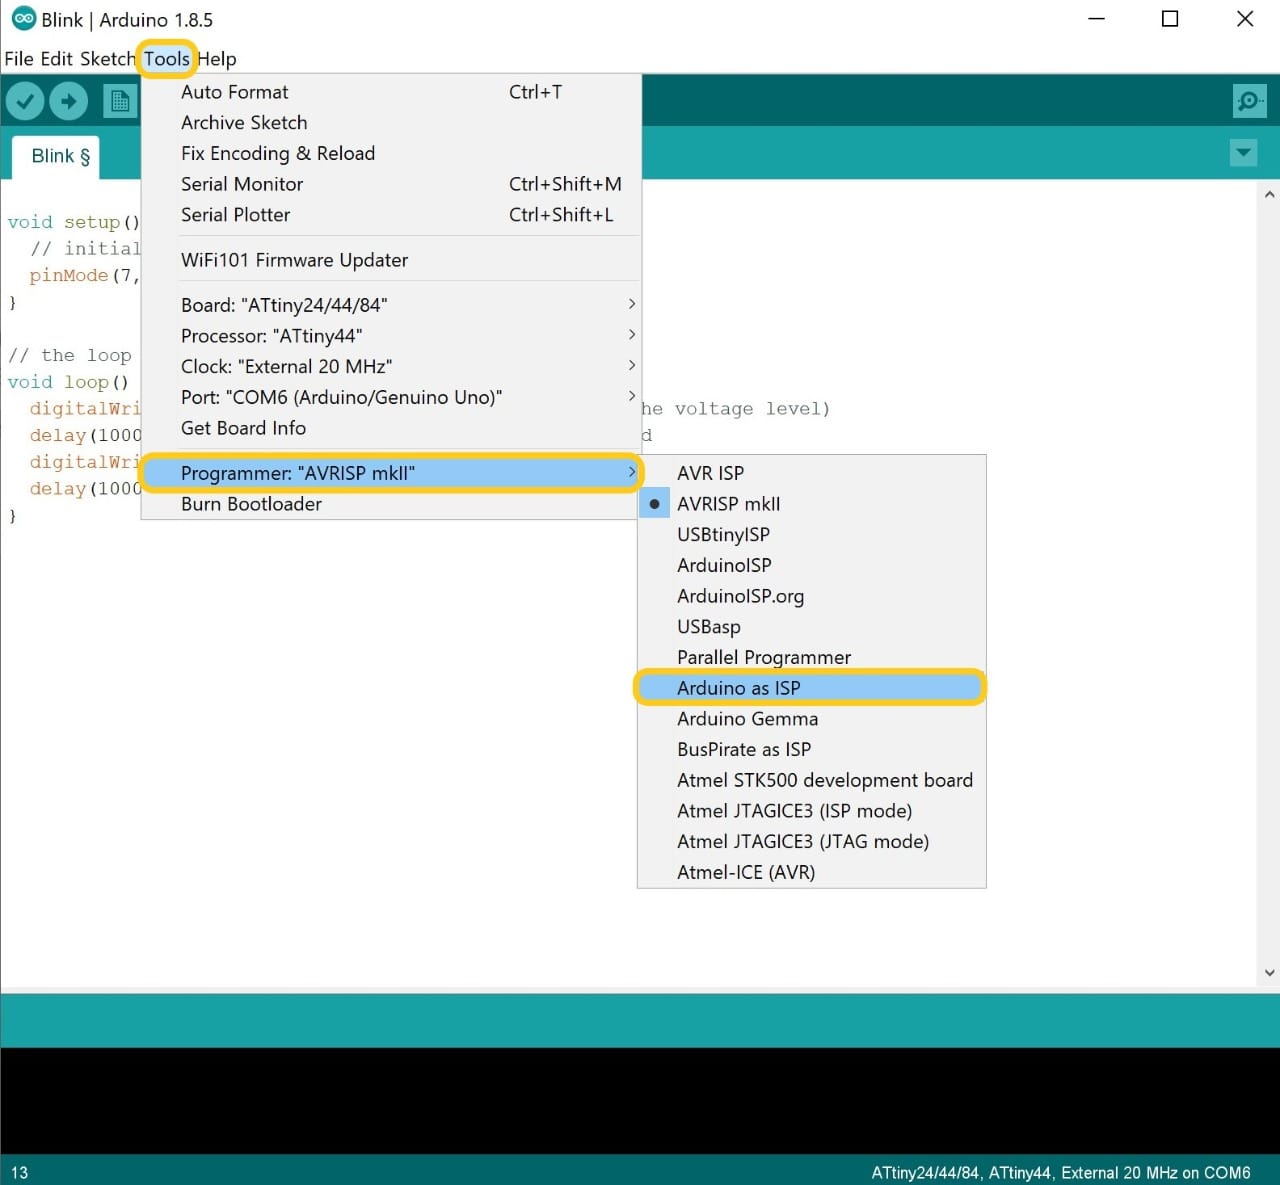Select Arduino as ISP programmer
The width and height of the screenshot is (1280, 1185).
point(812,688)
